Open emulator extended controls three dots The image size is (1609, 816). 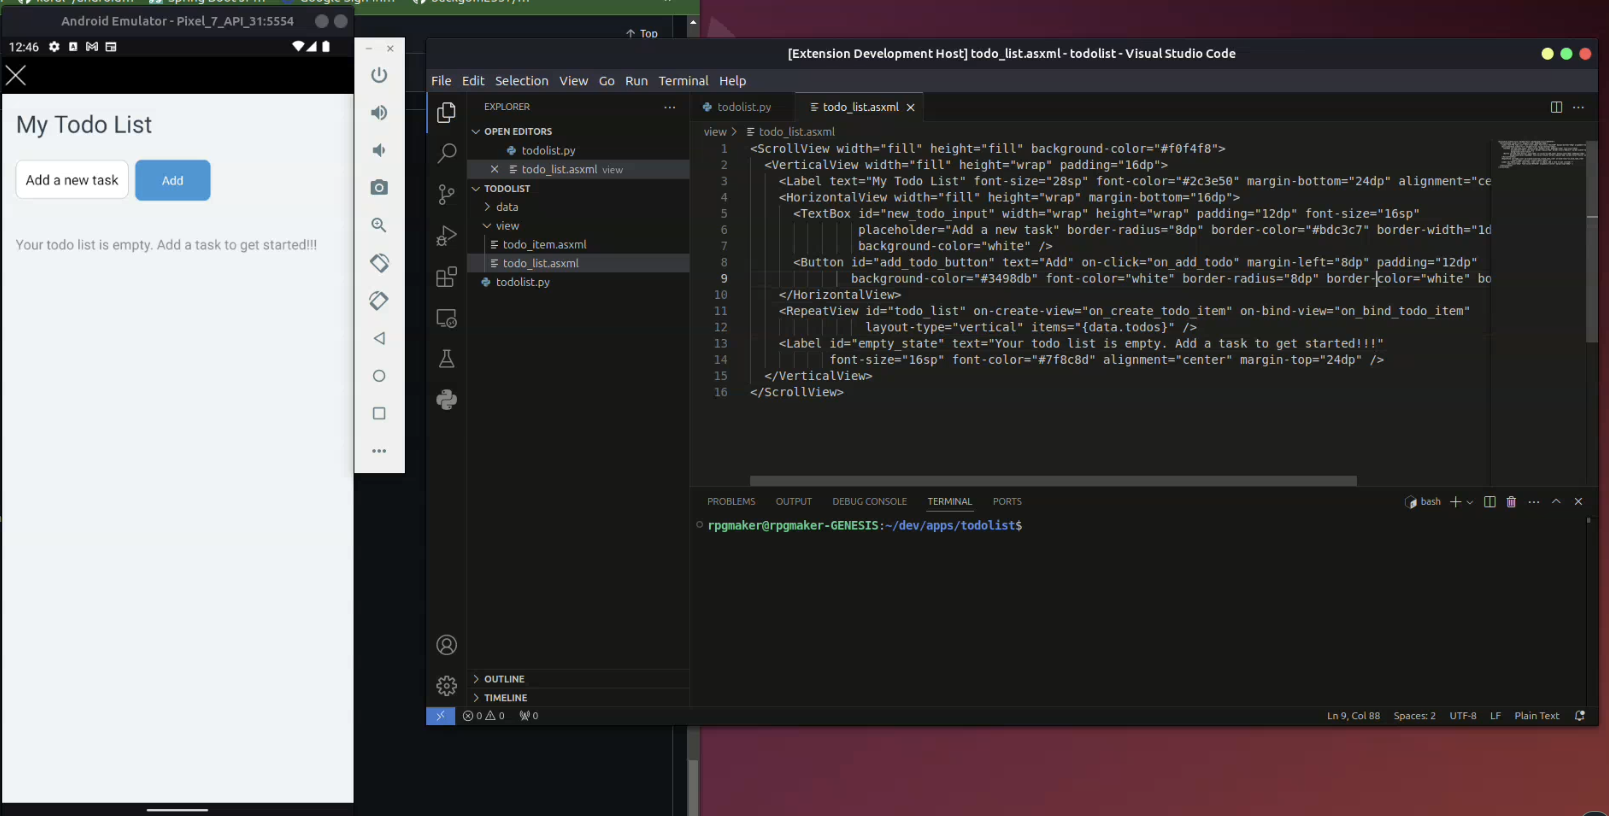click(379, 451)
